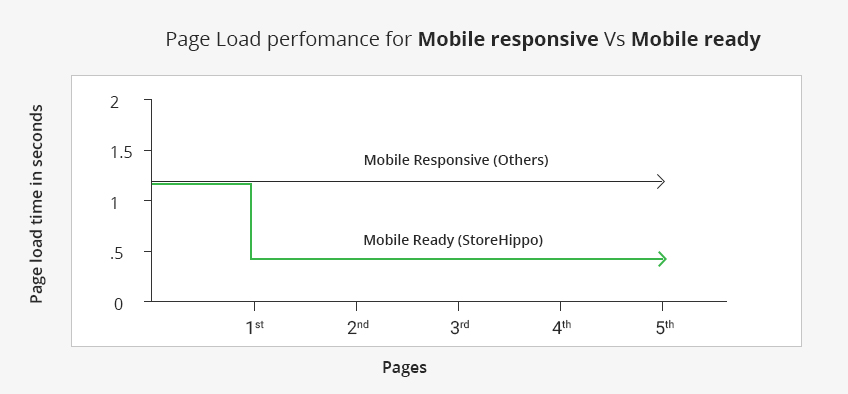Click the bold 'Mobile ready' title words
This screenshot has height=394, width=848.
(696, 39)
